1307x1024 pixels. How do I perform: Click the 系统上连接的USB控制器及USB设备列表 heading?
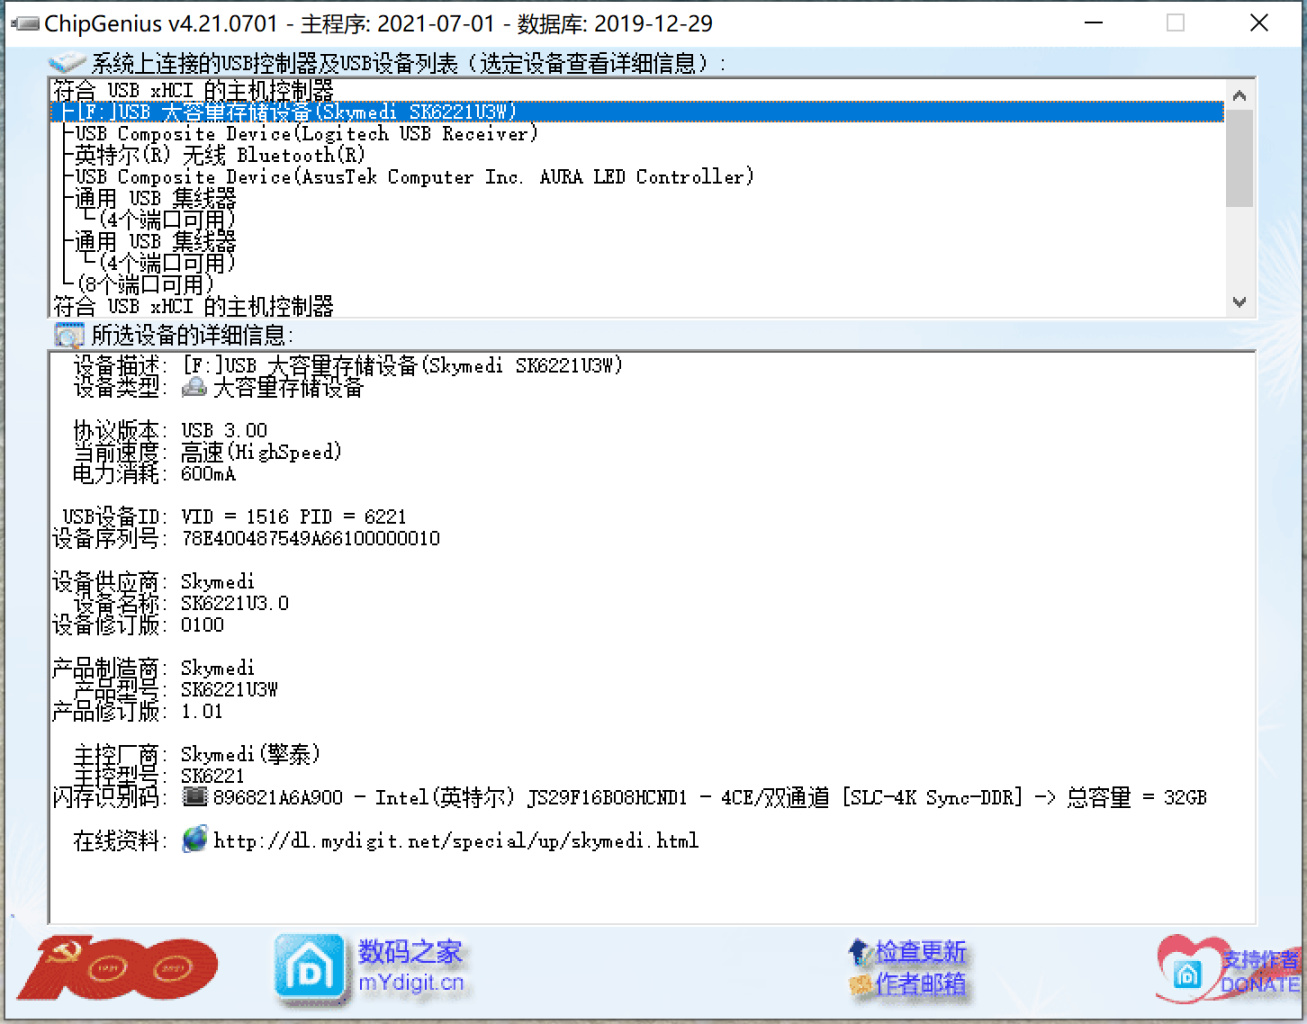(x=409, y=64)
